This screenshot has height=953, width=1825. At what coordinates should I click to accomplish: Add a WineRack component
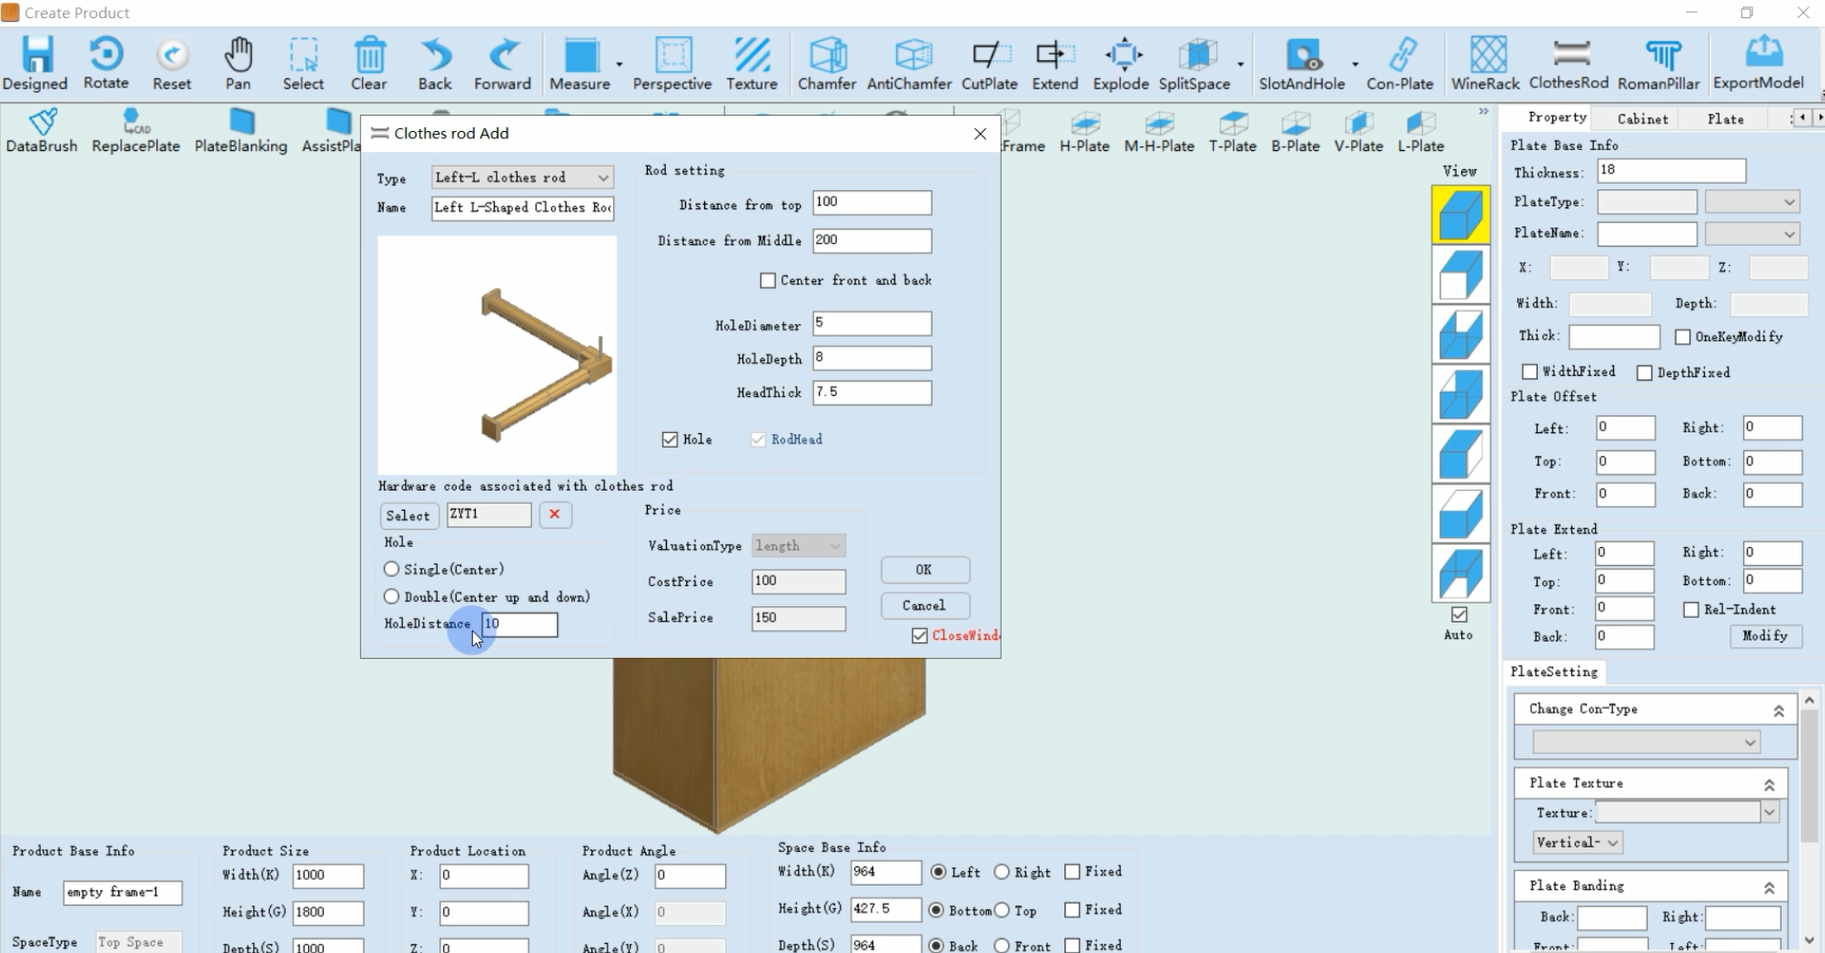1486,63
